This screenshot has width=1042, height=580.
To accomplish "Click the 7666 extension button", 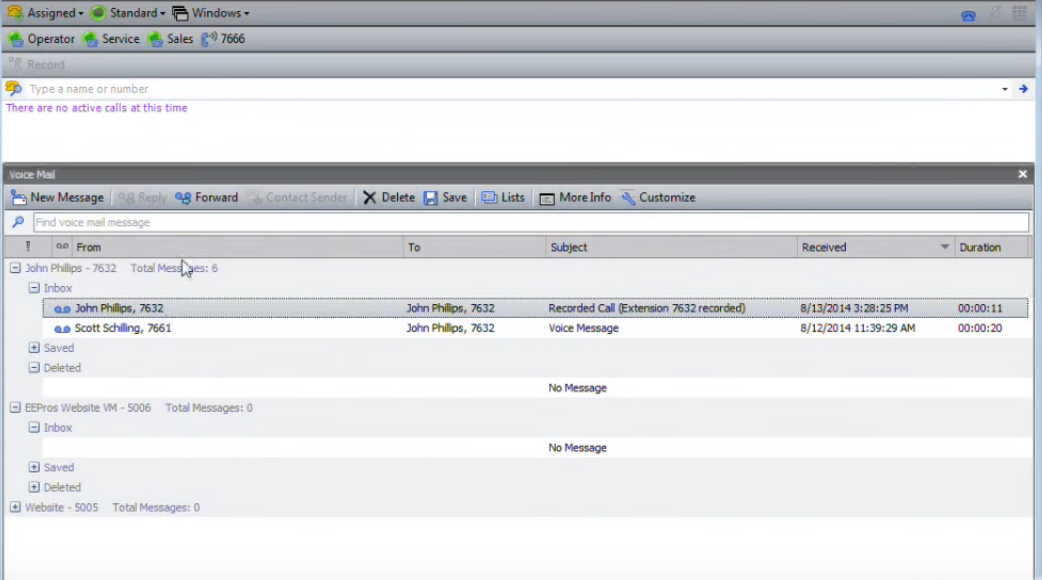I will coord(223,39).
